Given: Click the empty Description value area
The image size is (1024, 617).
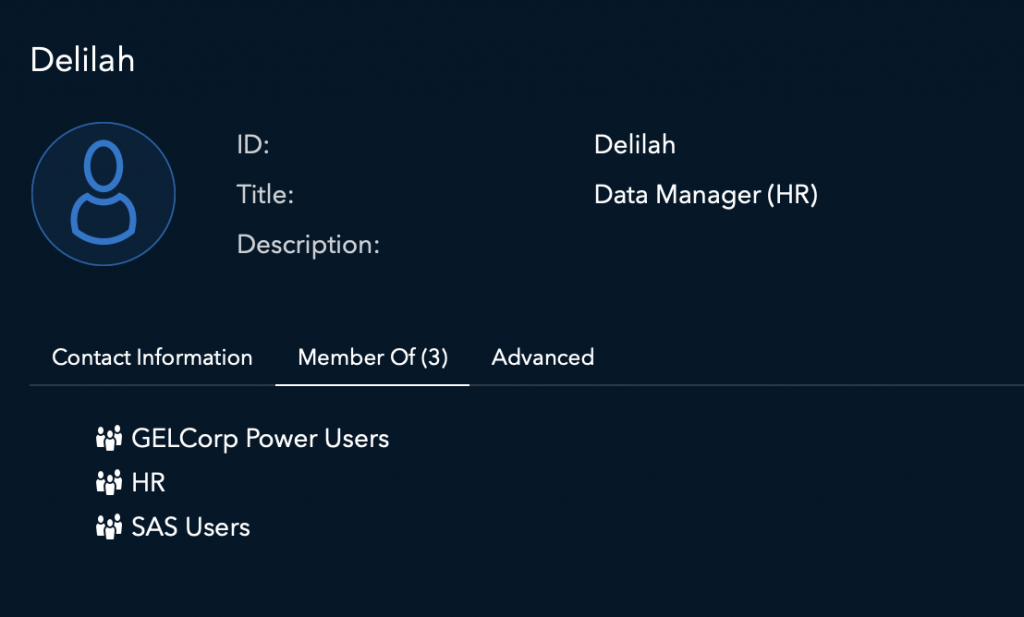Looking at the screenshot, I should click(x=700, y=245).
